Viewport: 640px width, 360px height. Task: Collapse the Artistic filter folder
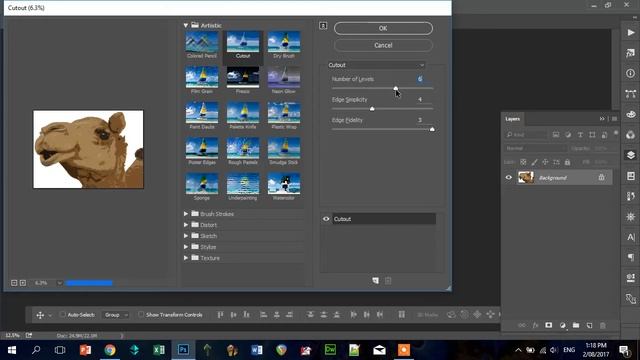[x=186, y=25]
